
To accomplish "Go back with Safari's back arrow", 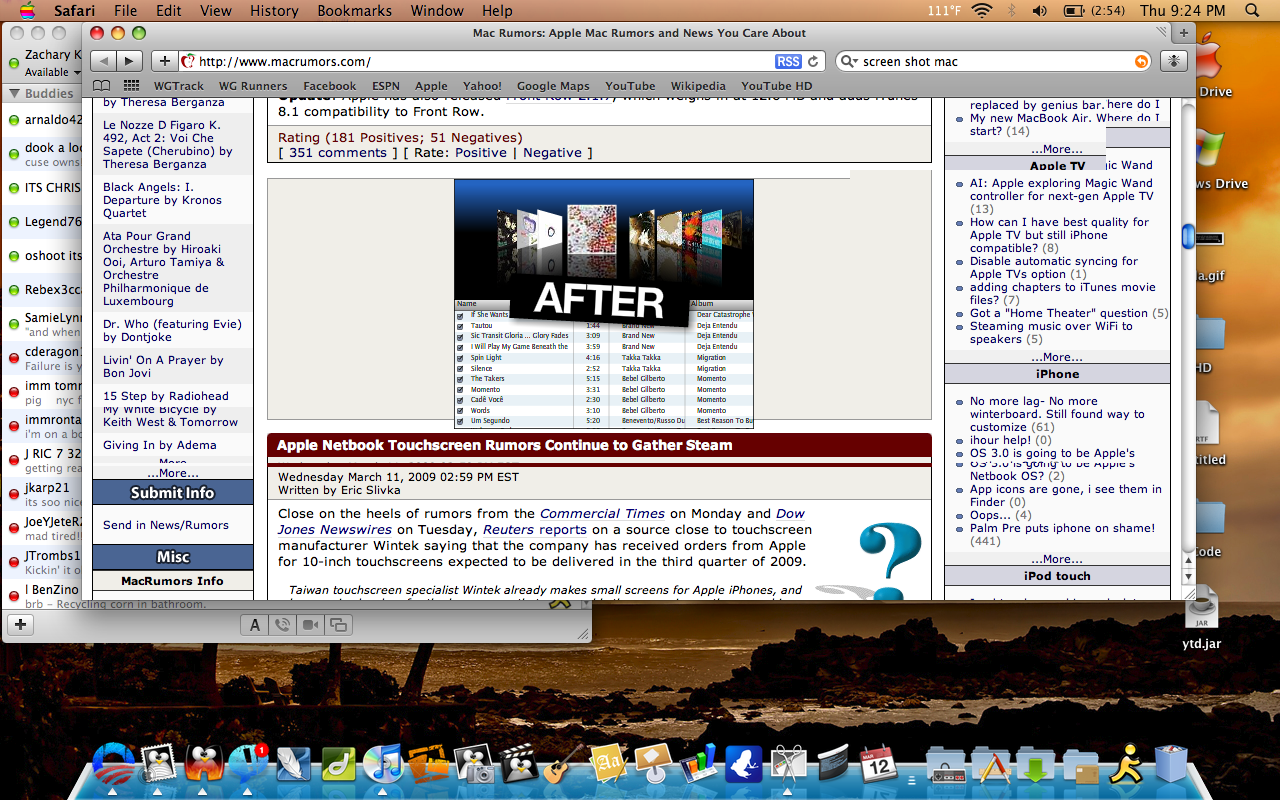I will pos(104,61).
